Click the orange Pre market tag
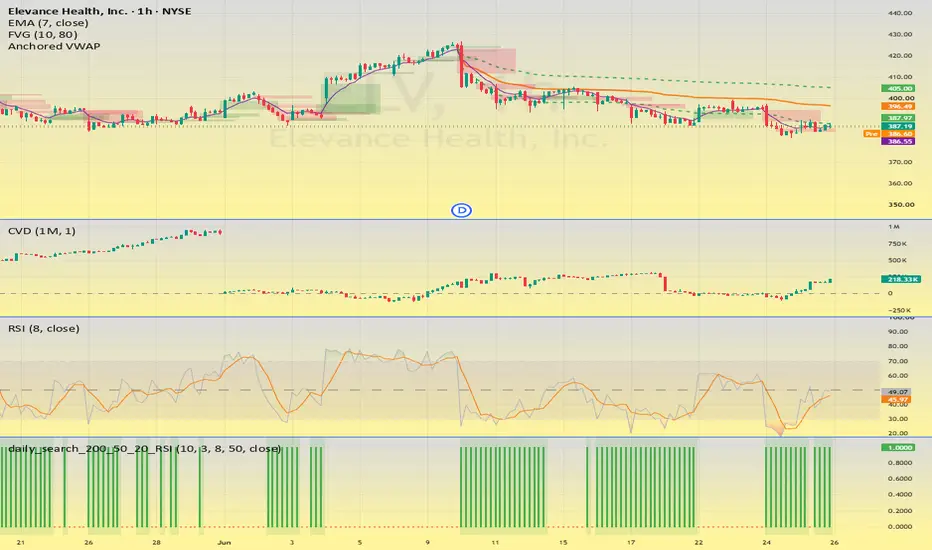932x550 pixels. click(x=871, y=134)
